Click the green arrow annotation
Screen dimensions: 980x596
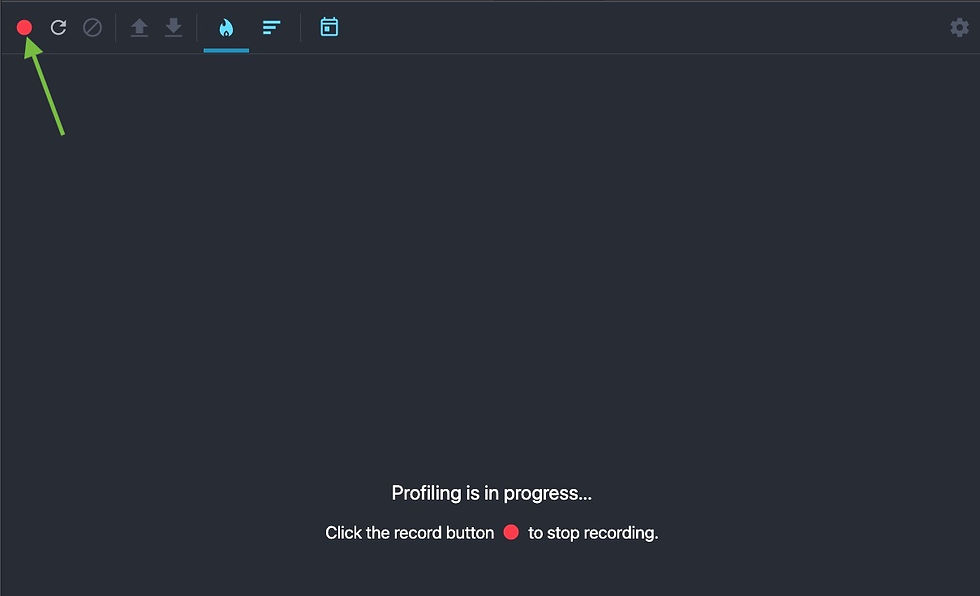tap(45, 87)
